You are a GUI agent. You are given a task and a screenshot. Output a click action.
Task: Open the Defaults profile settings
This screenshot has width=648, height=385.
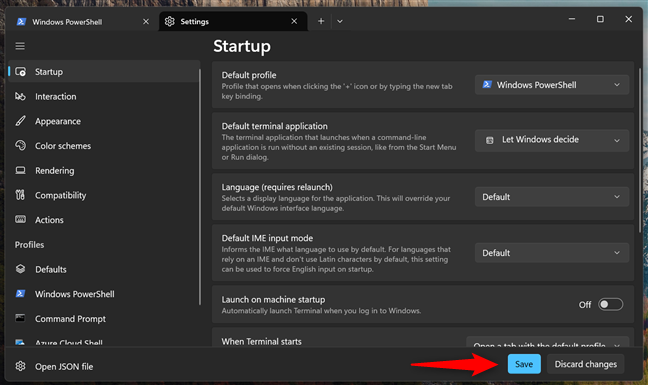(x=103, y=269)
